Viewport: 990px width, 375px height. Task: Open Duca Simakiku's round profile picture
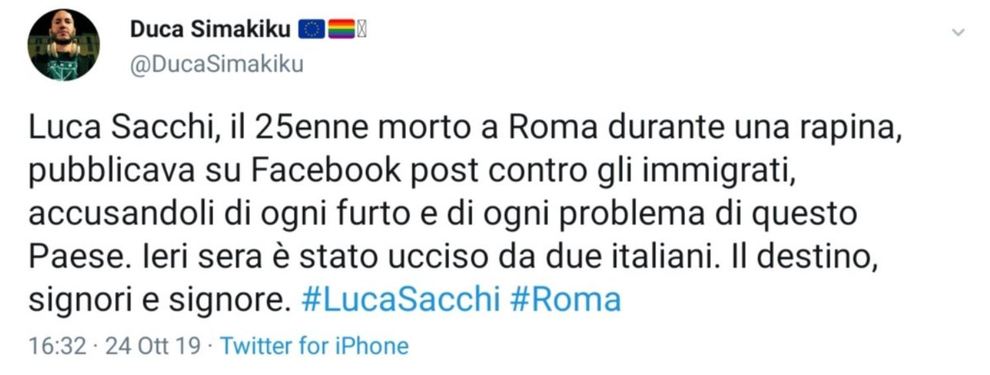pos(63,45)
